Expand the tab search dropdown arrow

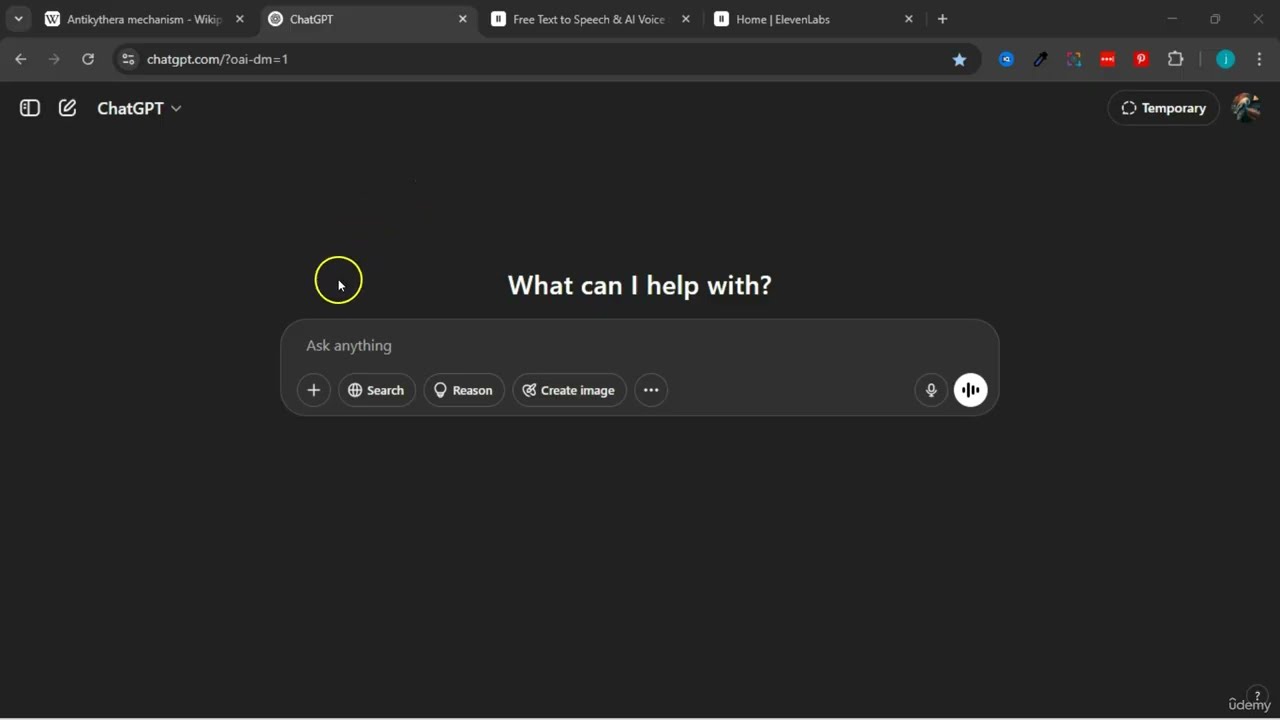pyautogui.click(x=18, y=19)
